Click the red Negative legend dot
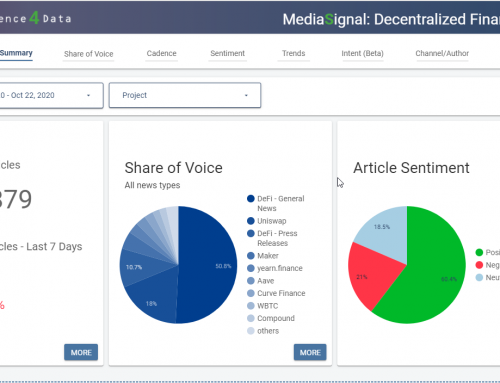The image size is (500, 383). [x=479, y=265]
